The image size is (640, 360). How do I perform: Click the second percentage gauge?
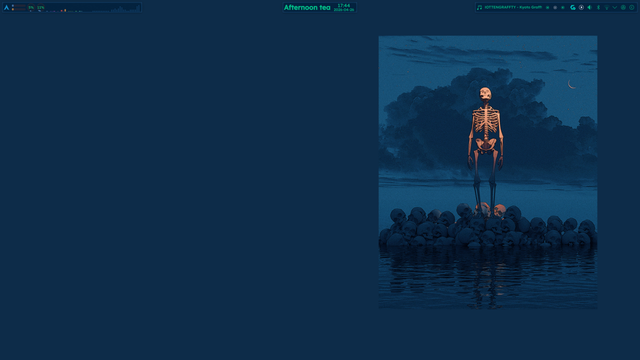coord(41,7)
